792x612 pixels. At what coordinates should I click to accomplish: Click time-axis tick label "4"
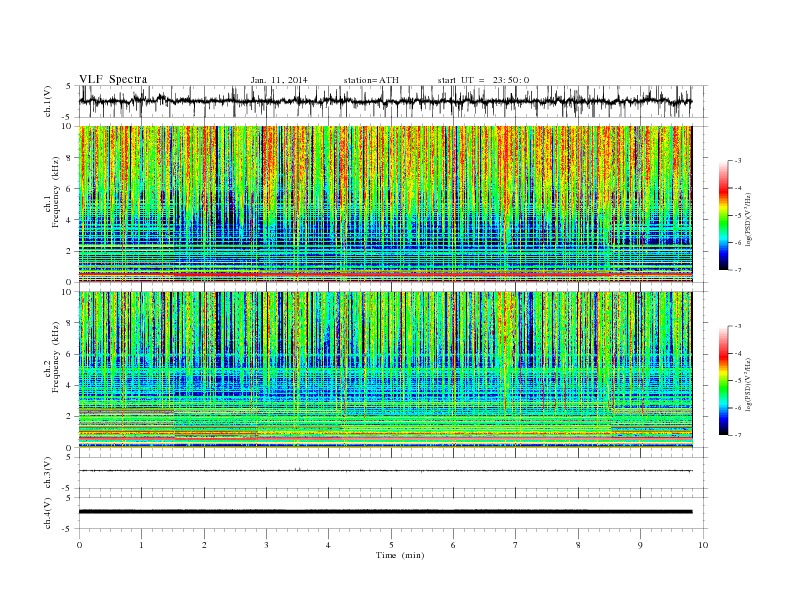click(x=328, y=545)
